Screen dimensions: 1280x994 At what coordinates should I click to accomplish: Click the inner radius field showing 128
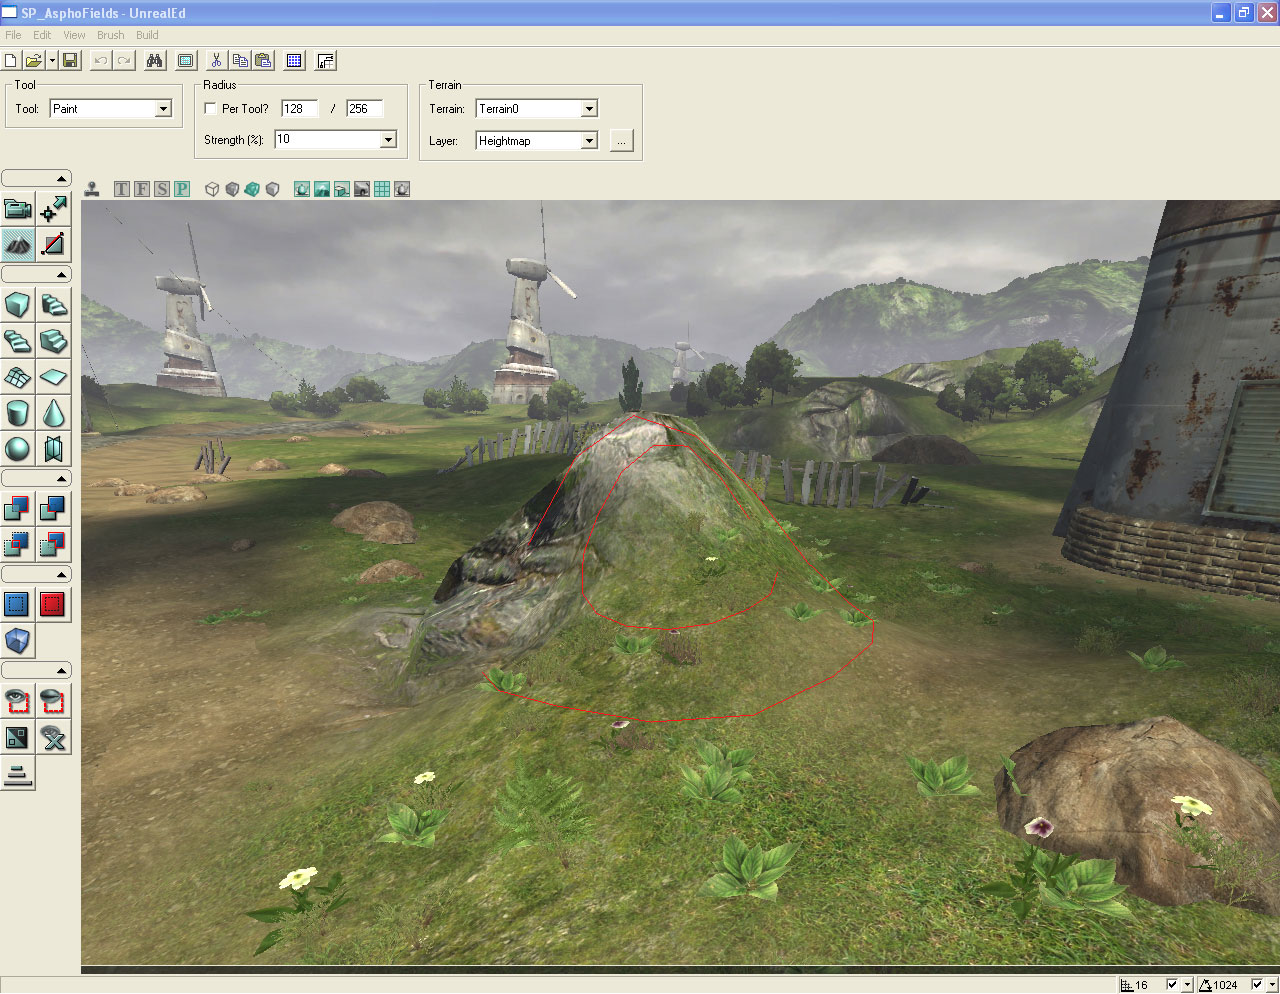[299, 109]
